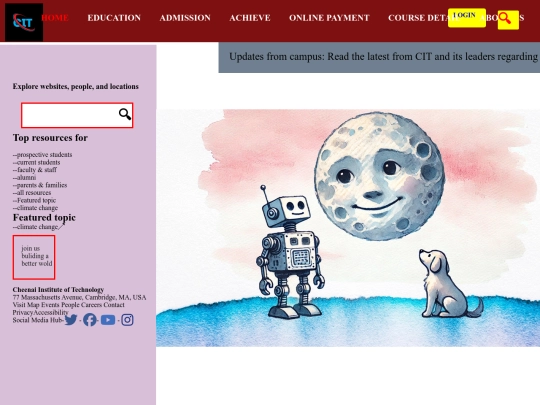Select the HOME menu item
This screenshot has height=405, width=540.
click(x=55, y=18)
